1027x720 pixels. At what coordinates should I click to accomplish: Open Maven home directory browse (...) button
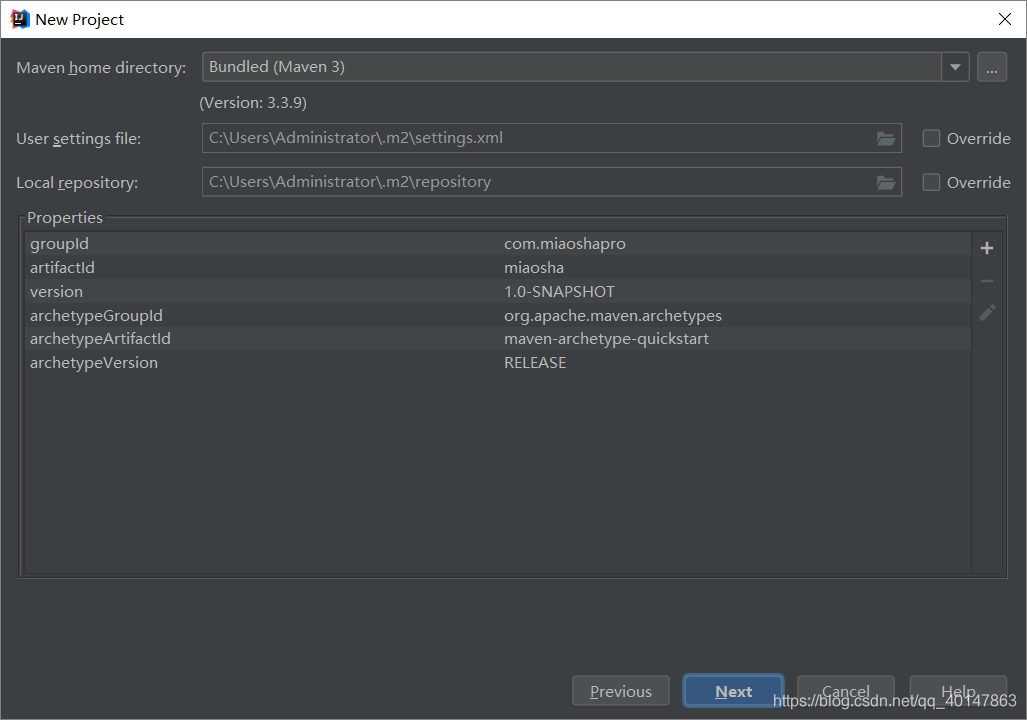[992, 67]
